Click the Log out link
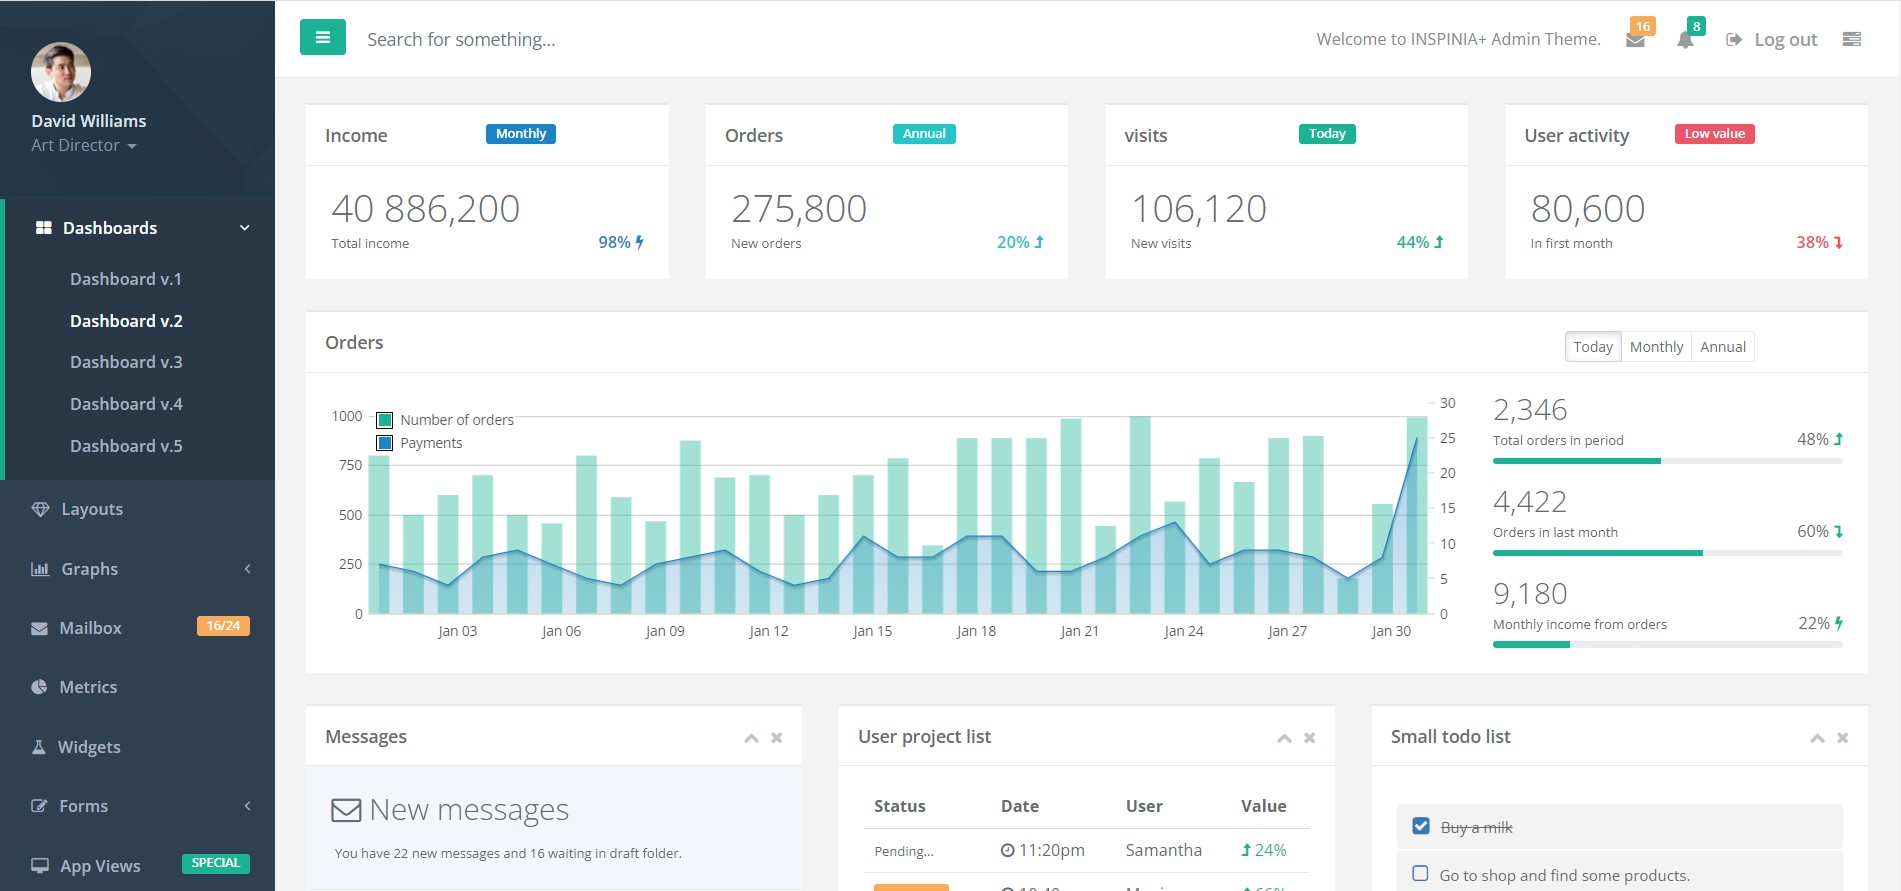 [x=1772, y=39]
